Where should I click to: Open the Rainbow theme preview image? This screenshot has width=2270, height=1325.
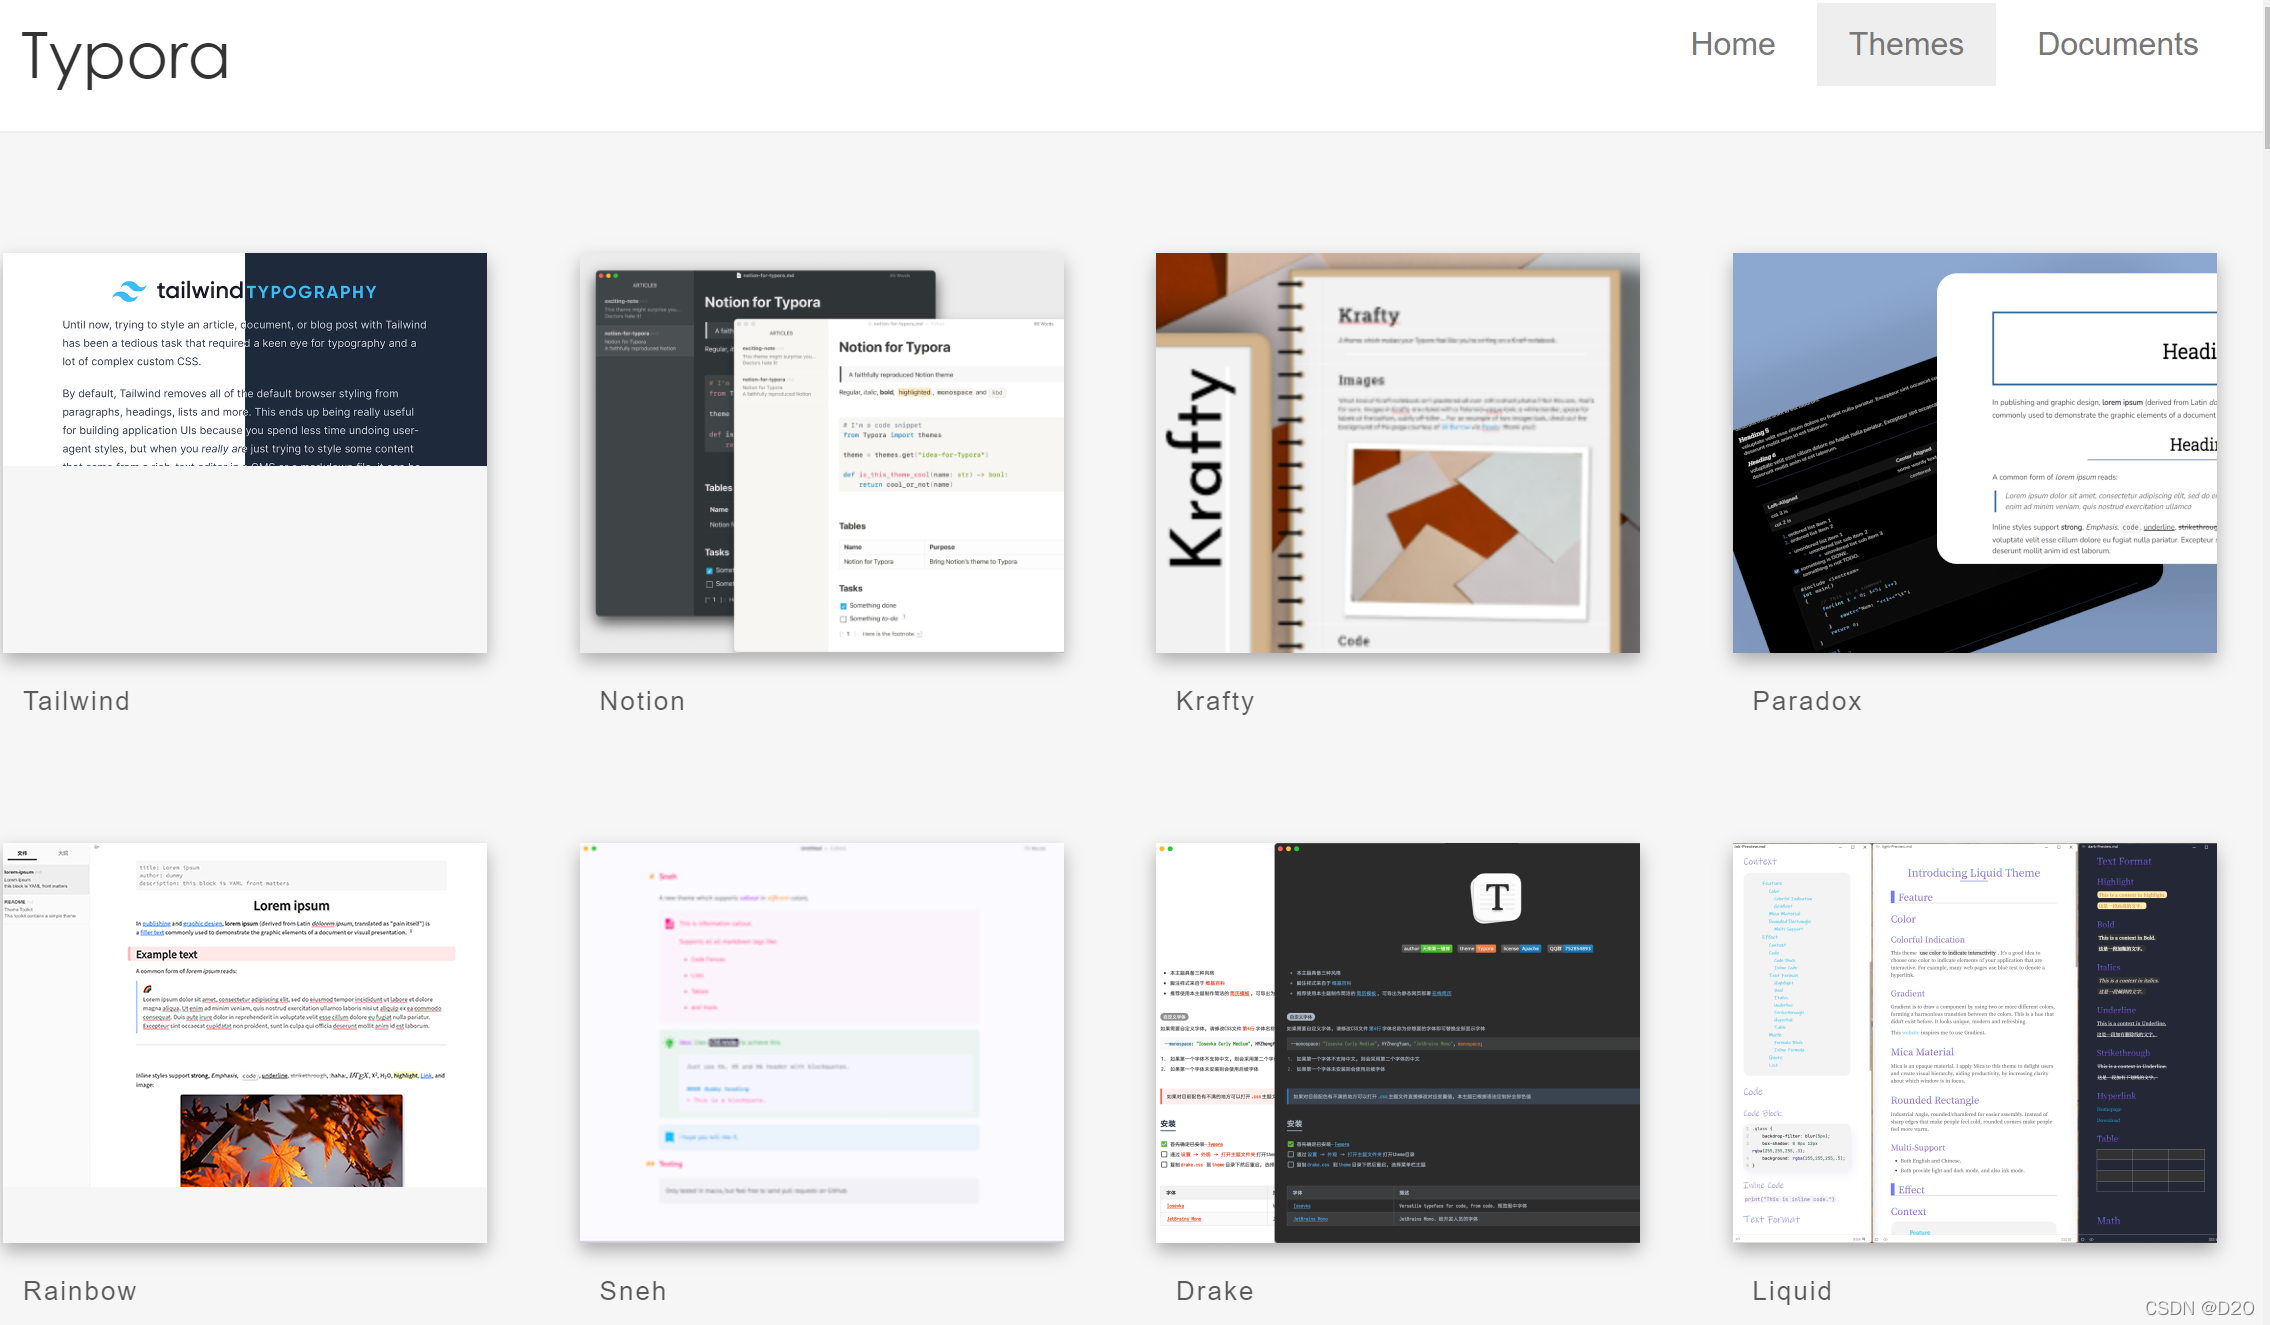point(245,1043)
